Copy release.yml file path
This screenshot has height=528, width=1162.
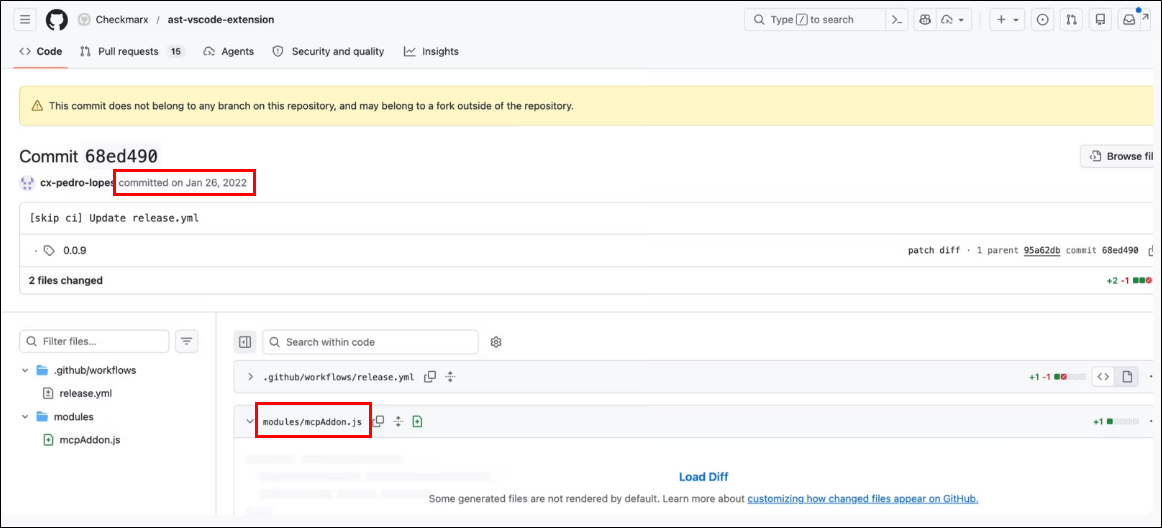pyautogui.click(x=430, y=377)
